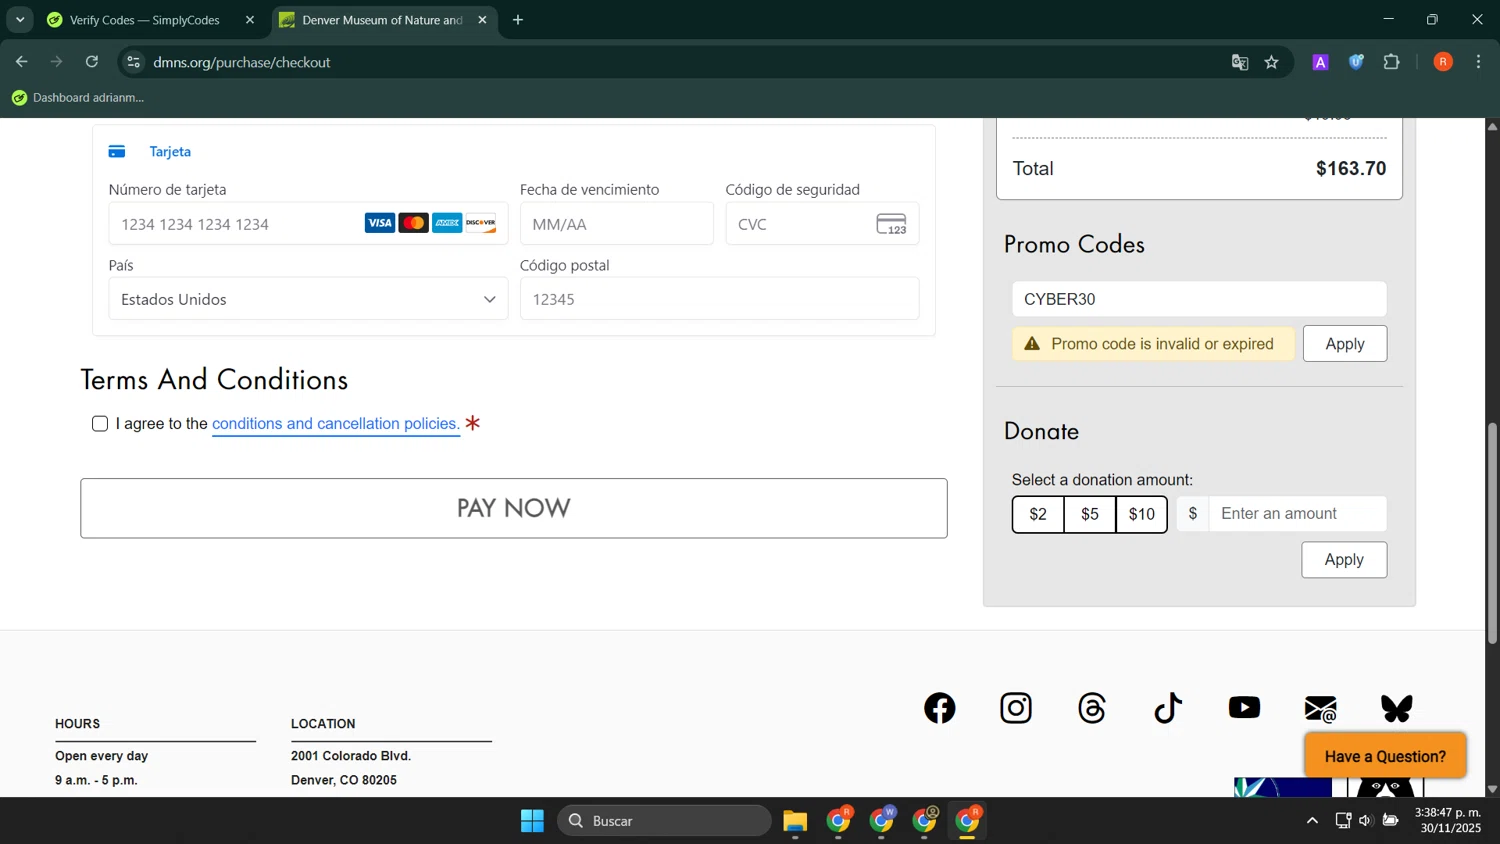
Task: Agree to the conditions and cancellation policies checkbox
Action: tap(100, 424)
